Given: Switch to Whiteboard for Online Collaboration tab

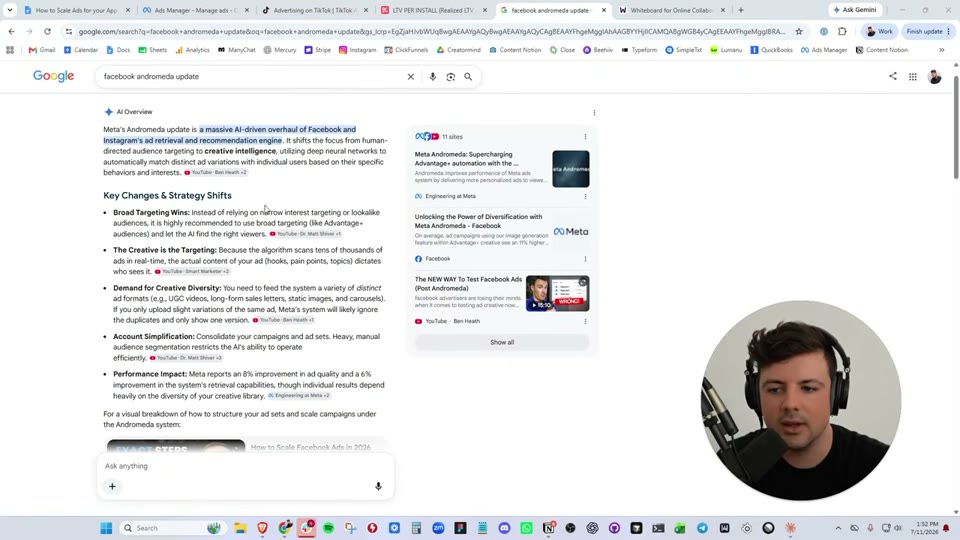Looking at the screenshot, I should click(671, 10).
